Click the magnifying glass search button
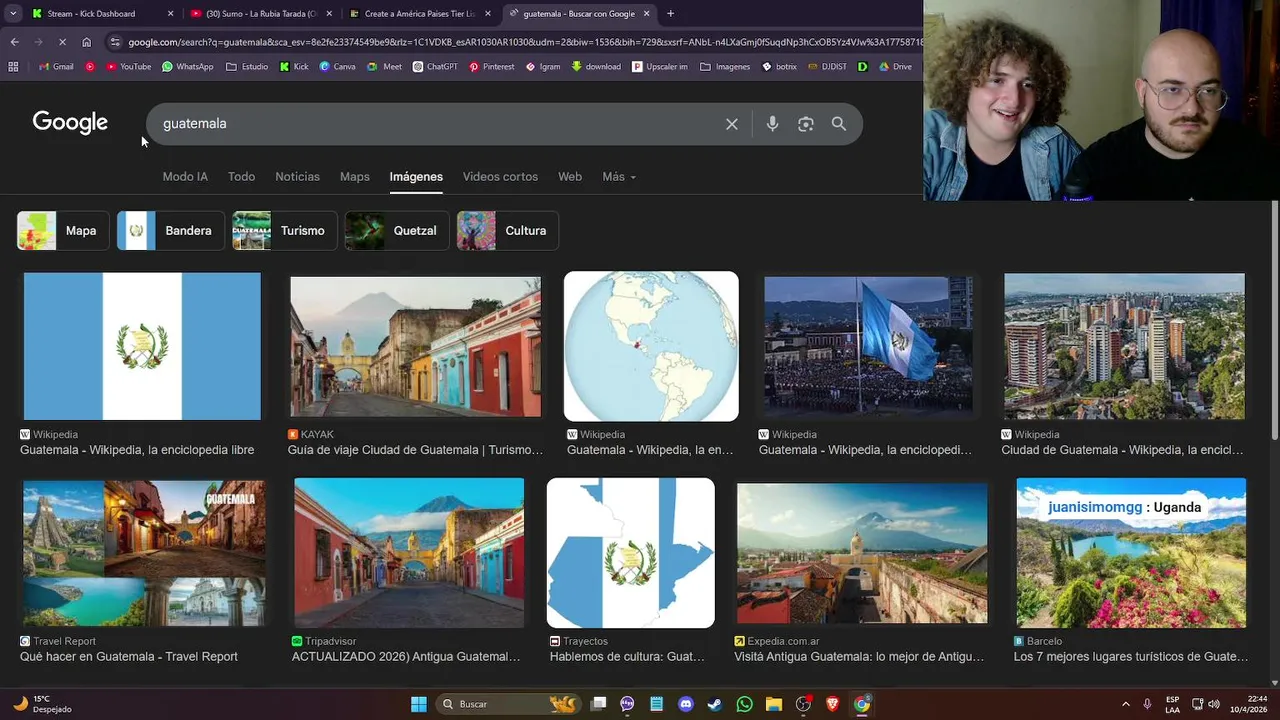The width and height of the screenshot is (1280, 720). pos(839,124)
